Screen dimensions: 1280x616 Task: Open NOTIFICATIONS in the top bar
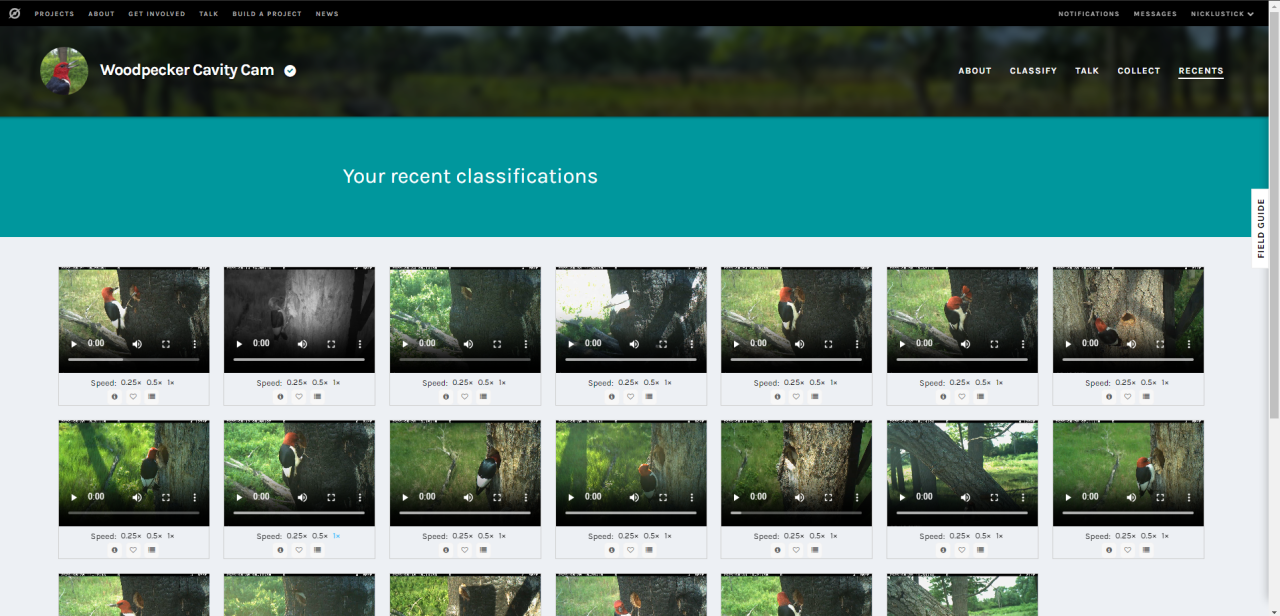(1089, 14)
